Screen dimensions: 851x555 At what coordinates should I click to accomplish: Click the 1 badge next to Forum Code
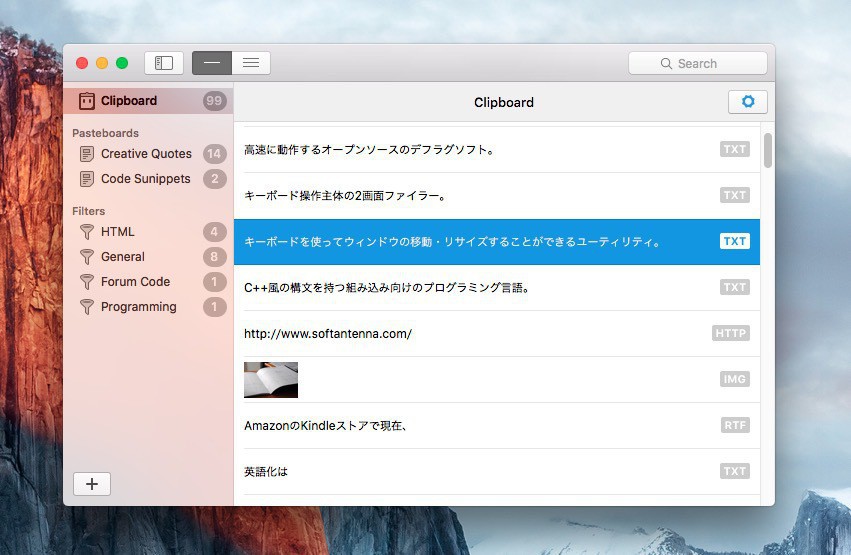click(214, 282)
